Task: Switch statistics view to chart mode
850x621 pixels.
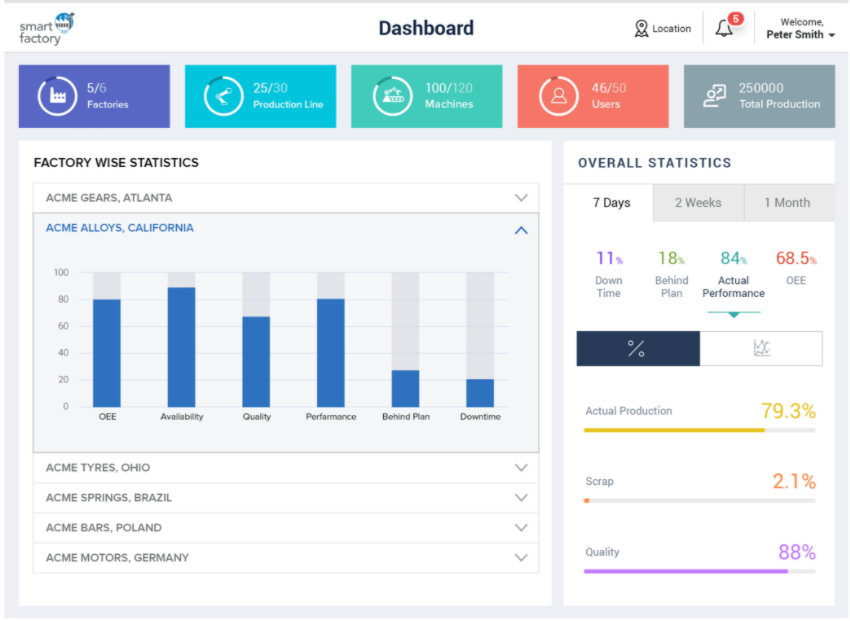Action: point(760,348)
